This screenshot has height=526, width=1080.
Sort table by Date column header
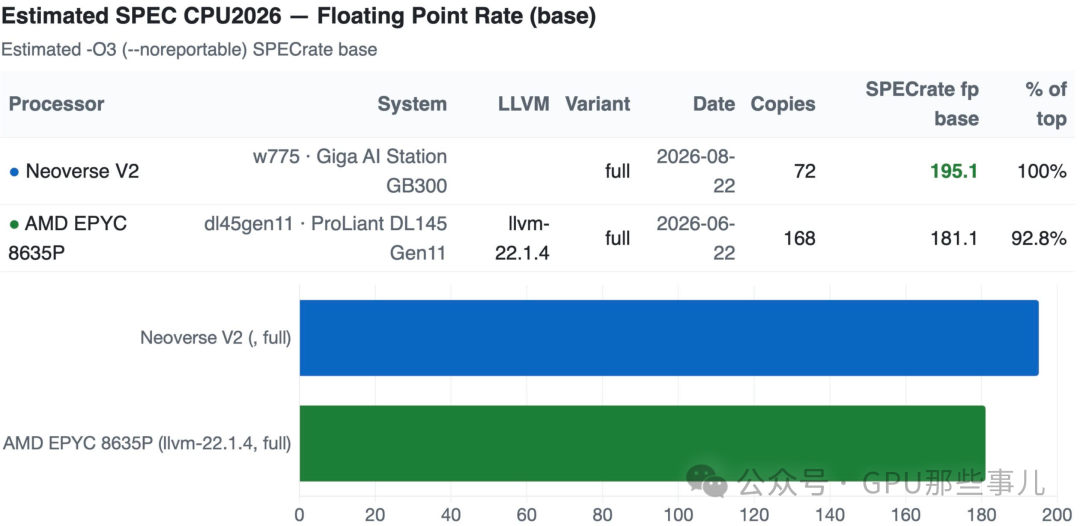714,104
